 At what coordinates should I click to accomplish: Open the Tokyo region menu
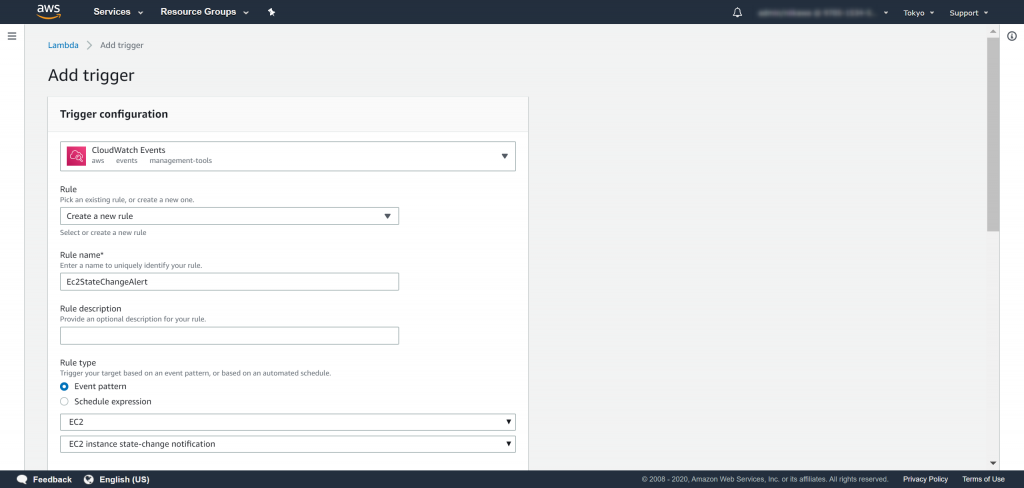pos(918,12)
